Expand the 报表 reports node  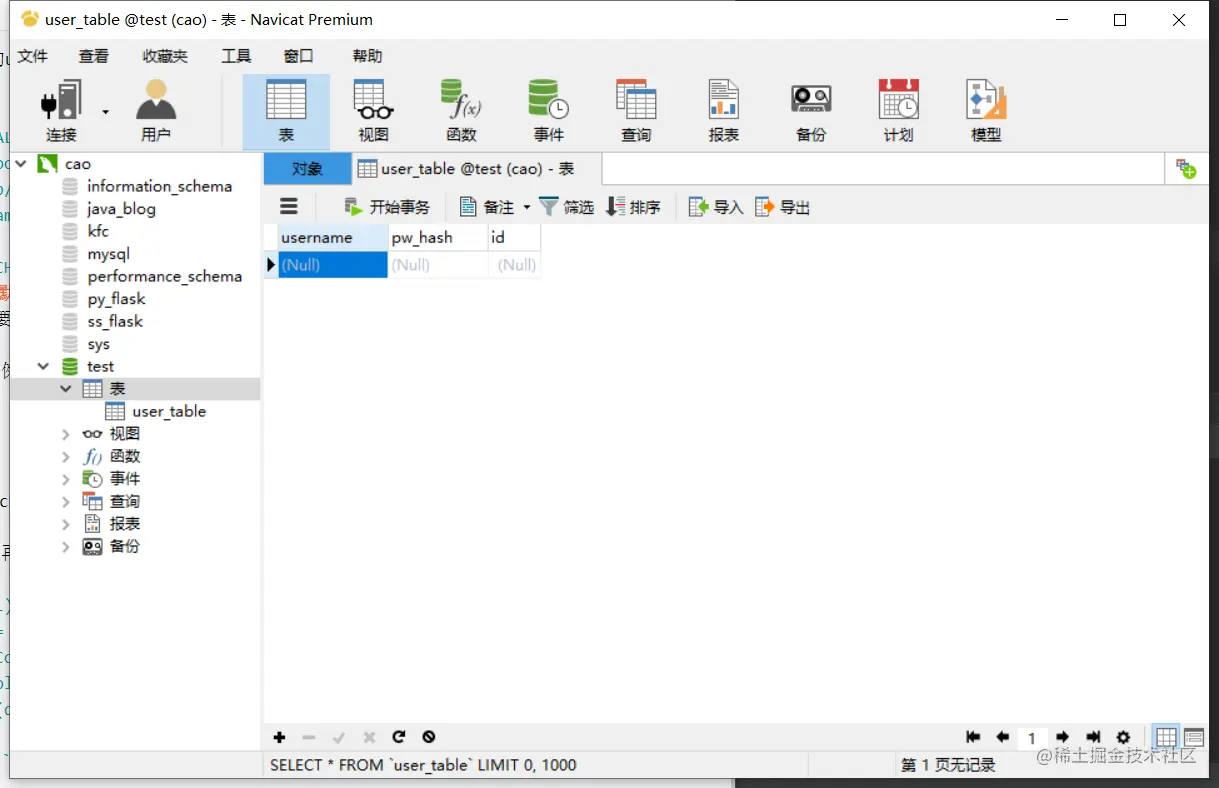pos(66,524)
